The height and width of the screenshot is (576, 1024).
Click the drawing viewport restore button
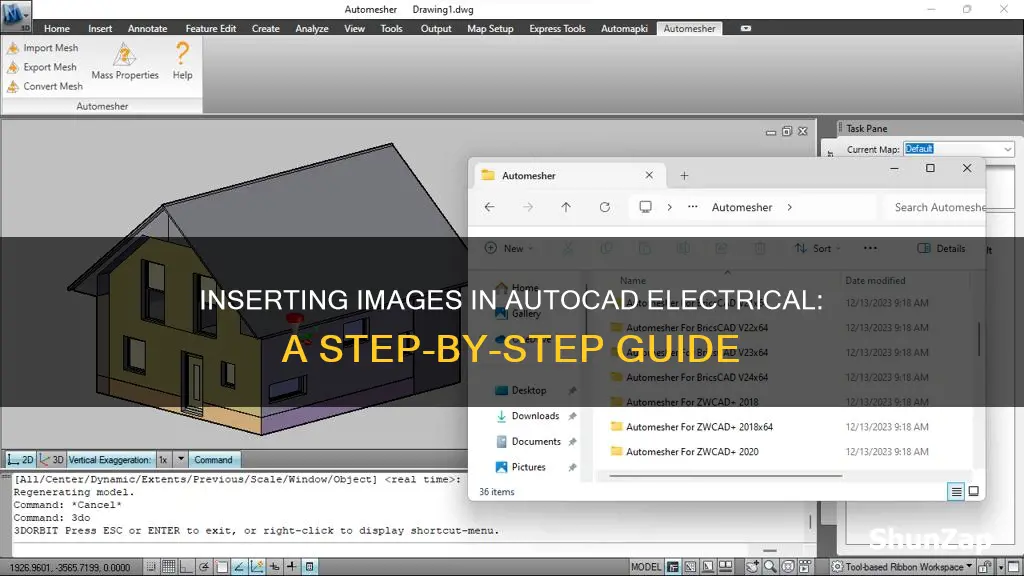click(x=786, y=131)
